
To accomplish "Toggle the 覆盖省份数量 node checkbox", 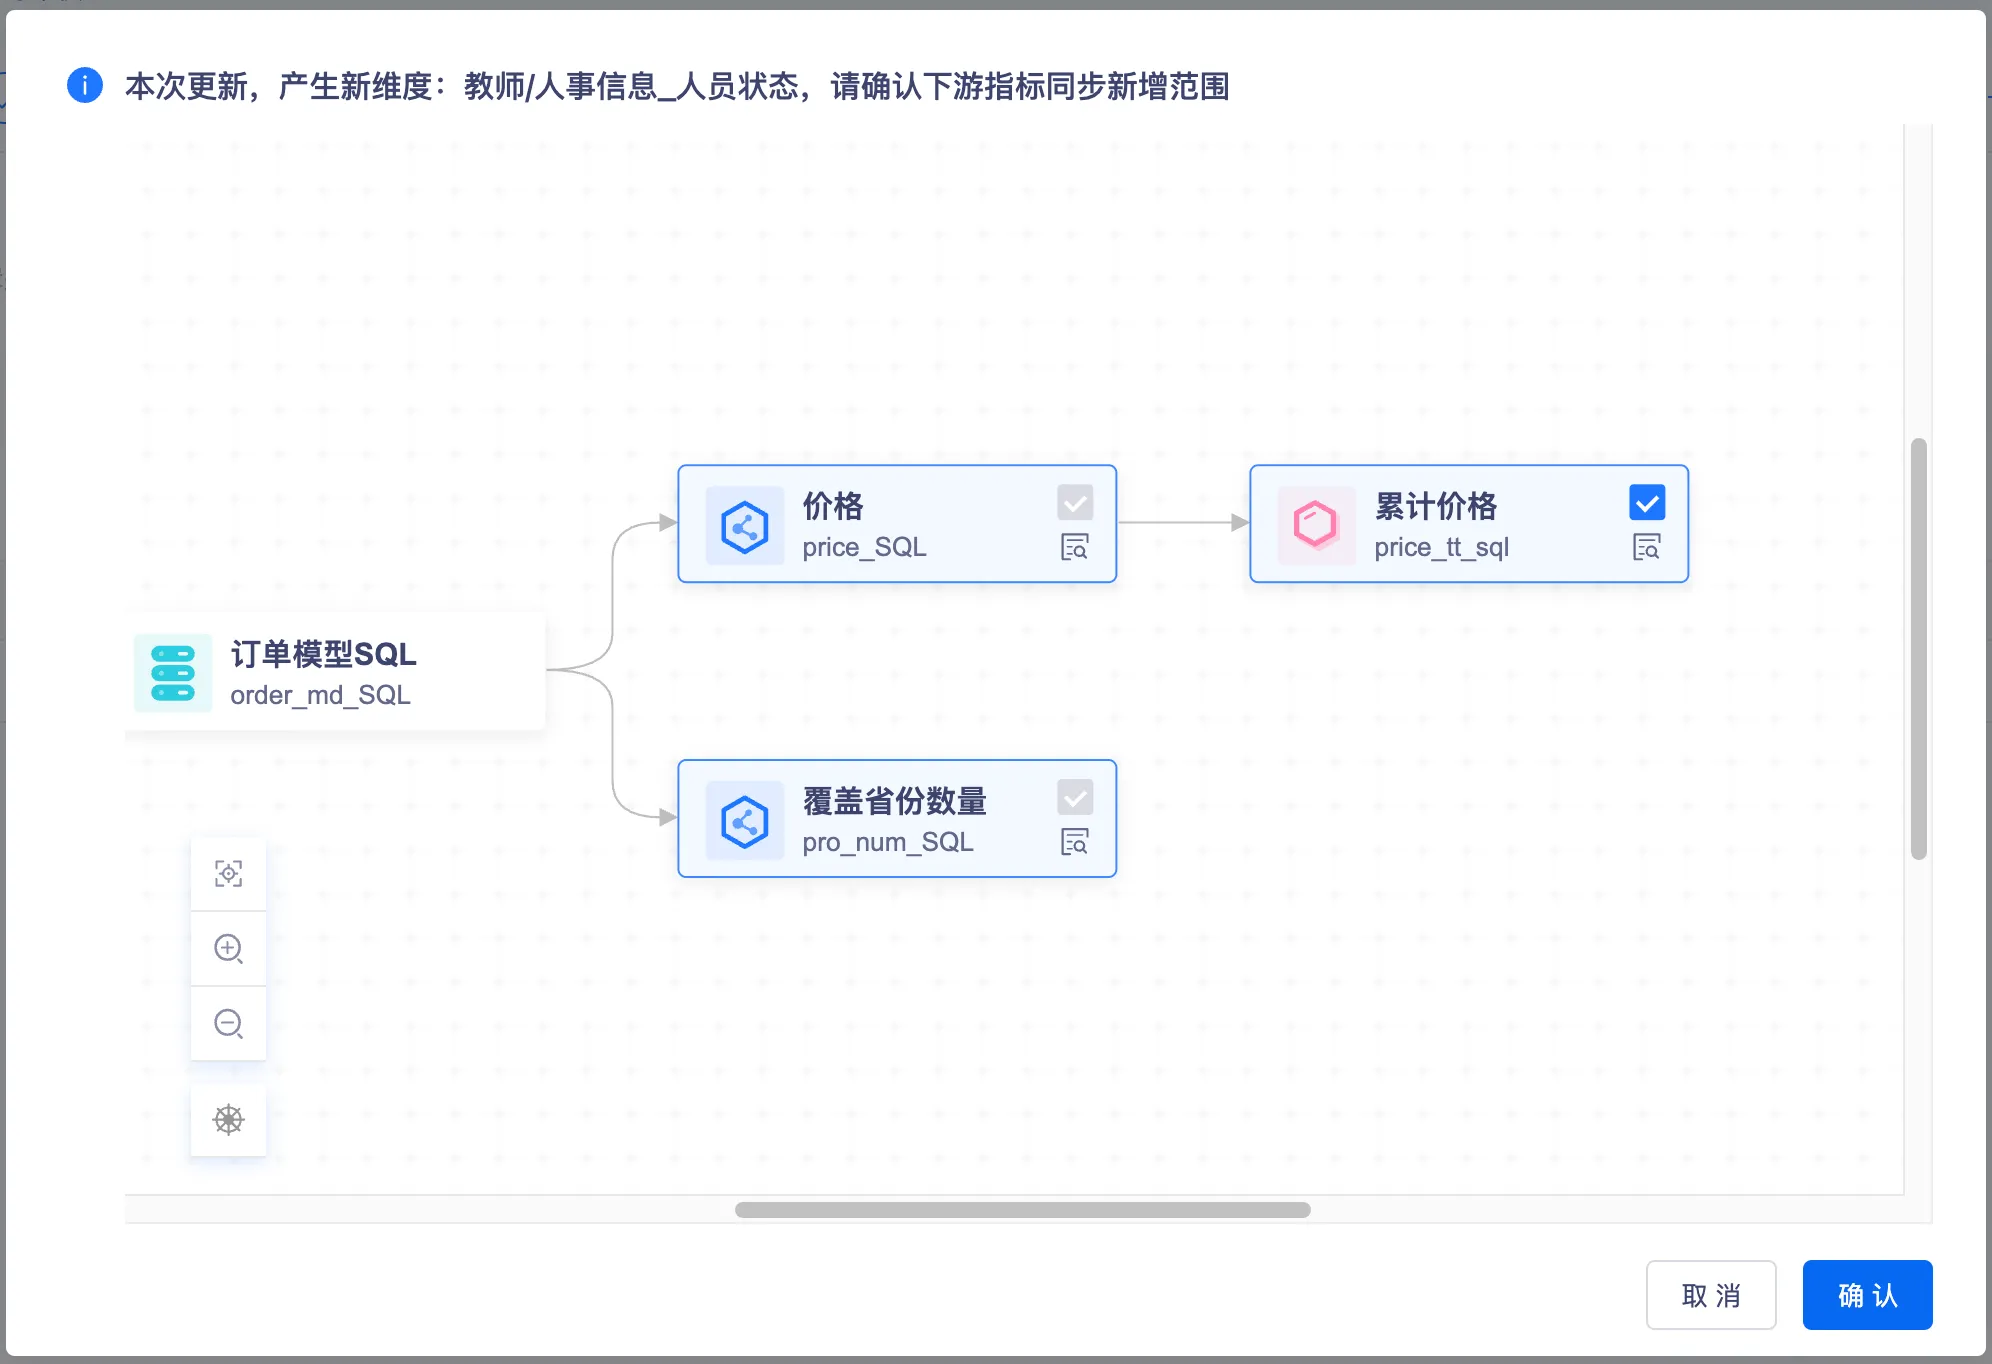I will point(1075,797).
